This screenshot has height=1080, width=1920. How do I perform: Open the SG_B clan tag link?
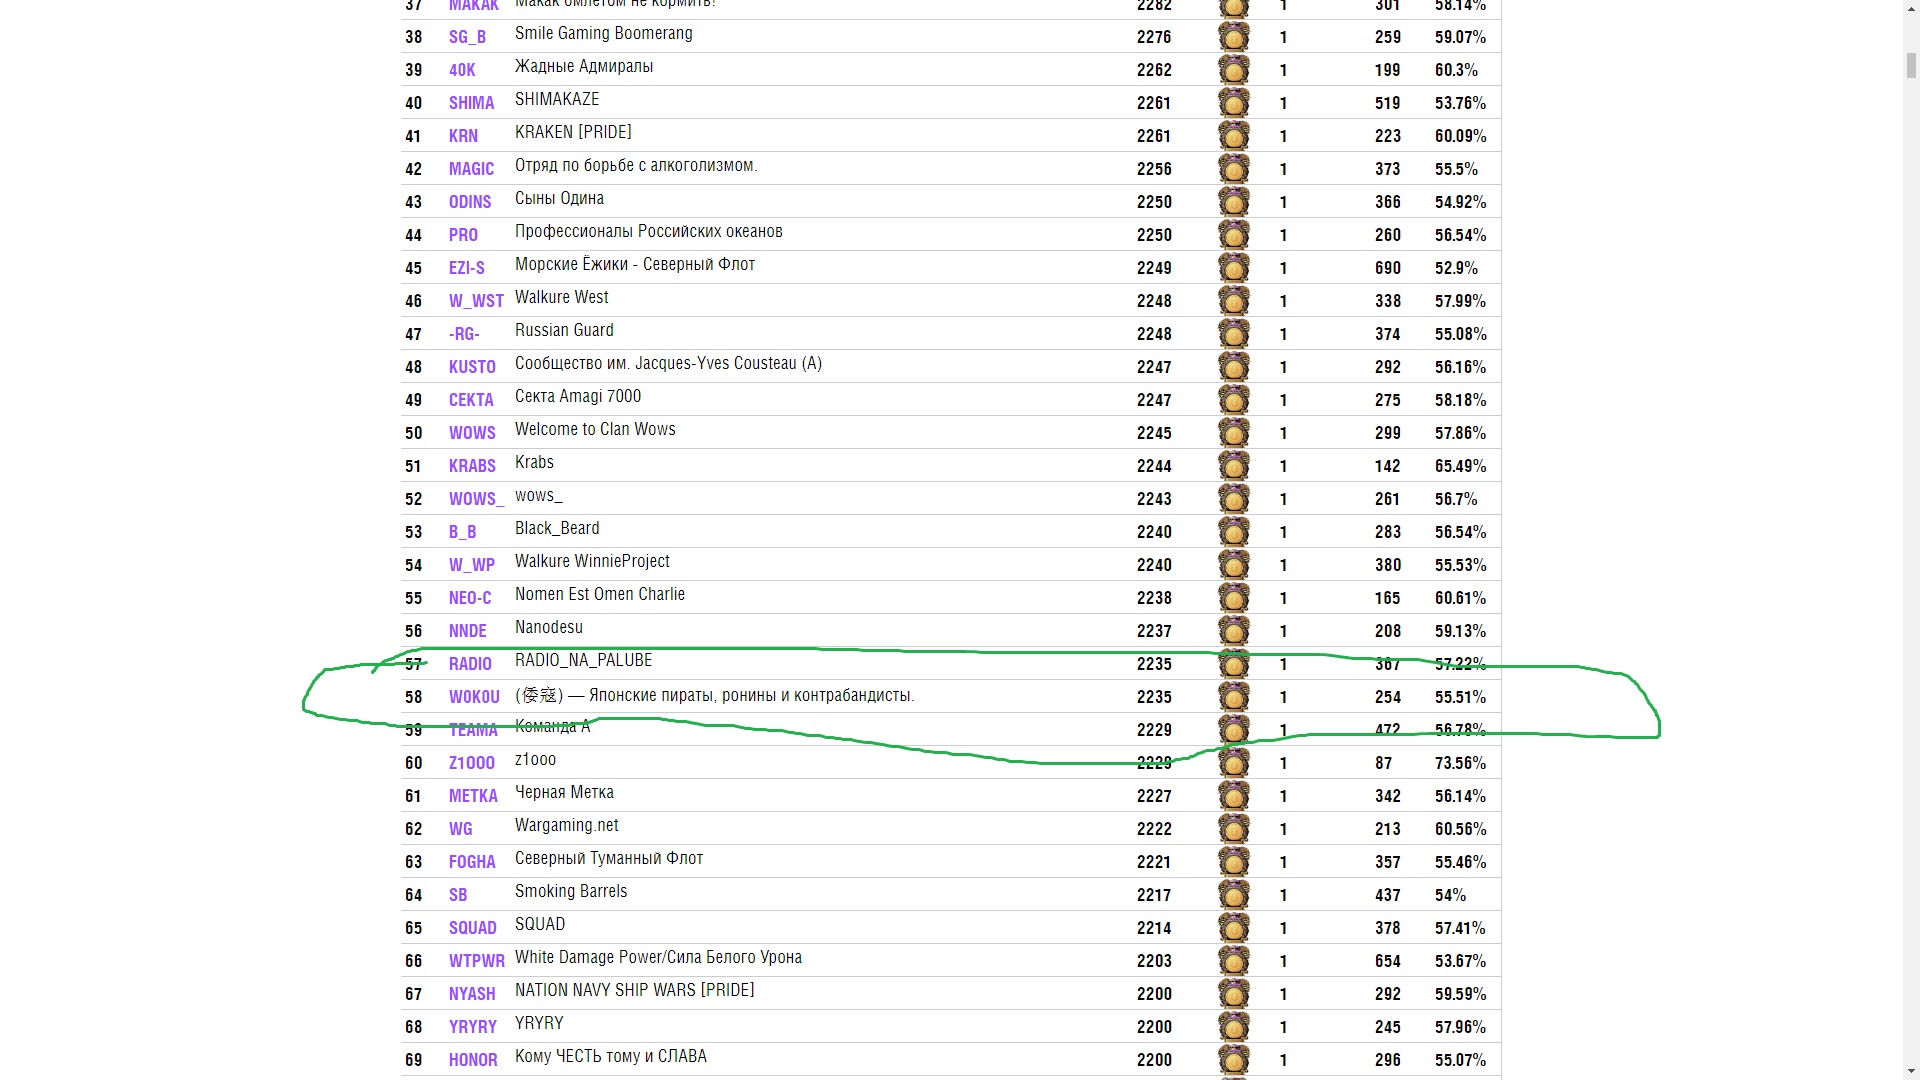click(467, 37)
